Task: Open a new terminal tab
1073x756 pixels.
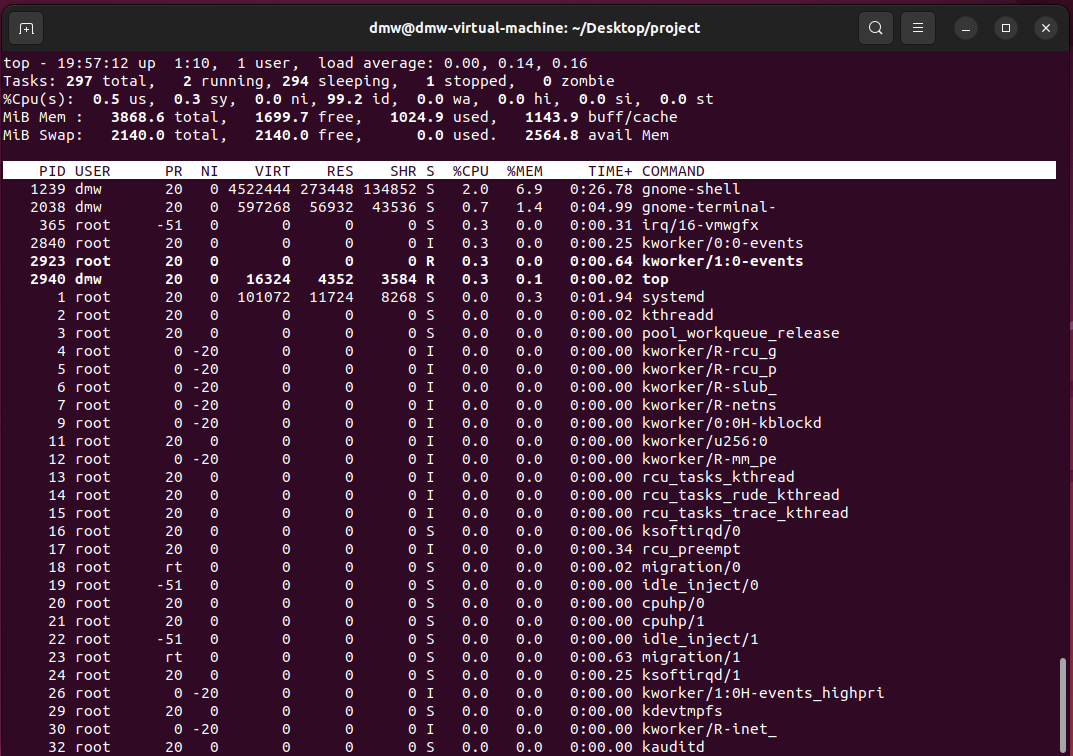Action: [26, 28]
